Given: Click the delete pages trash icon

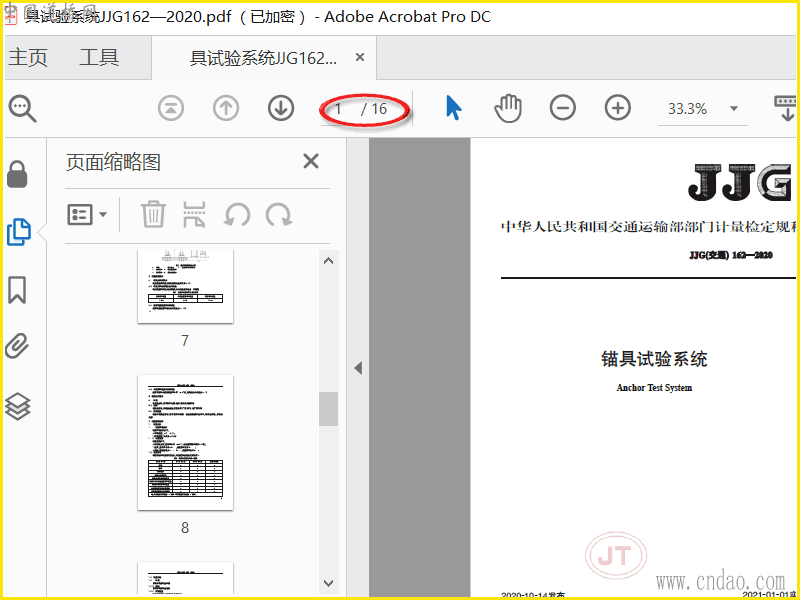Looking at the screenshot, I should (153, 214).
